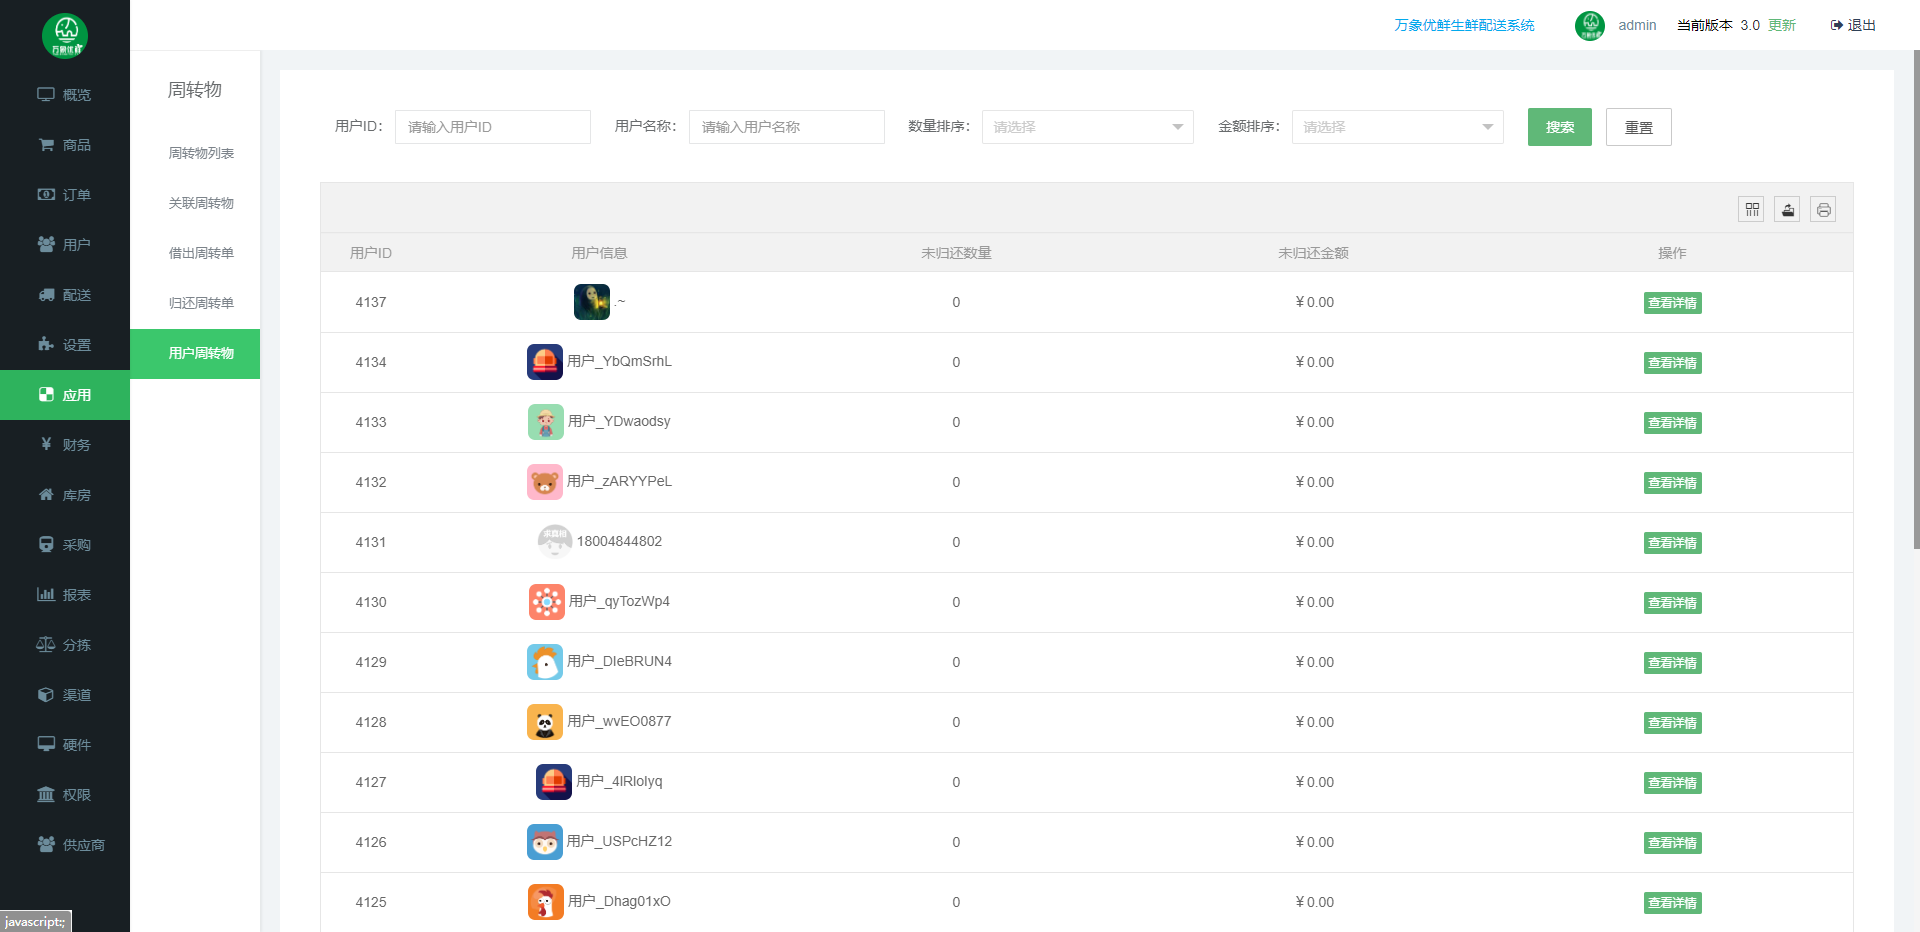Screen dimensions: 1920x932
Task: Click panda avatar of 用户_wvEO0877
Action: pyautogui.click(x=545, y=722)
